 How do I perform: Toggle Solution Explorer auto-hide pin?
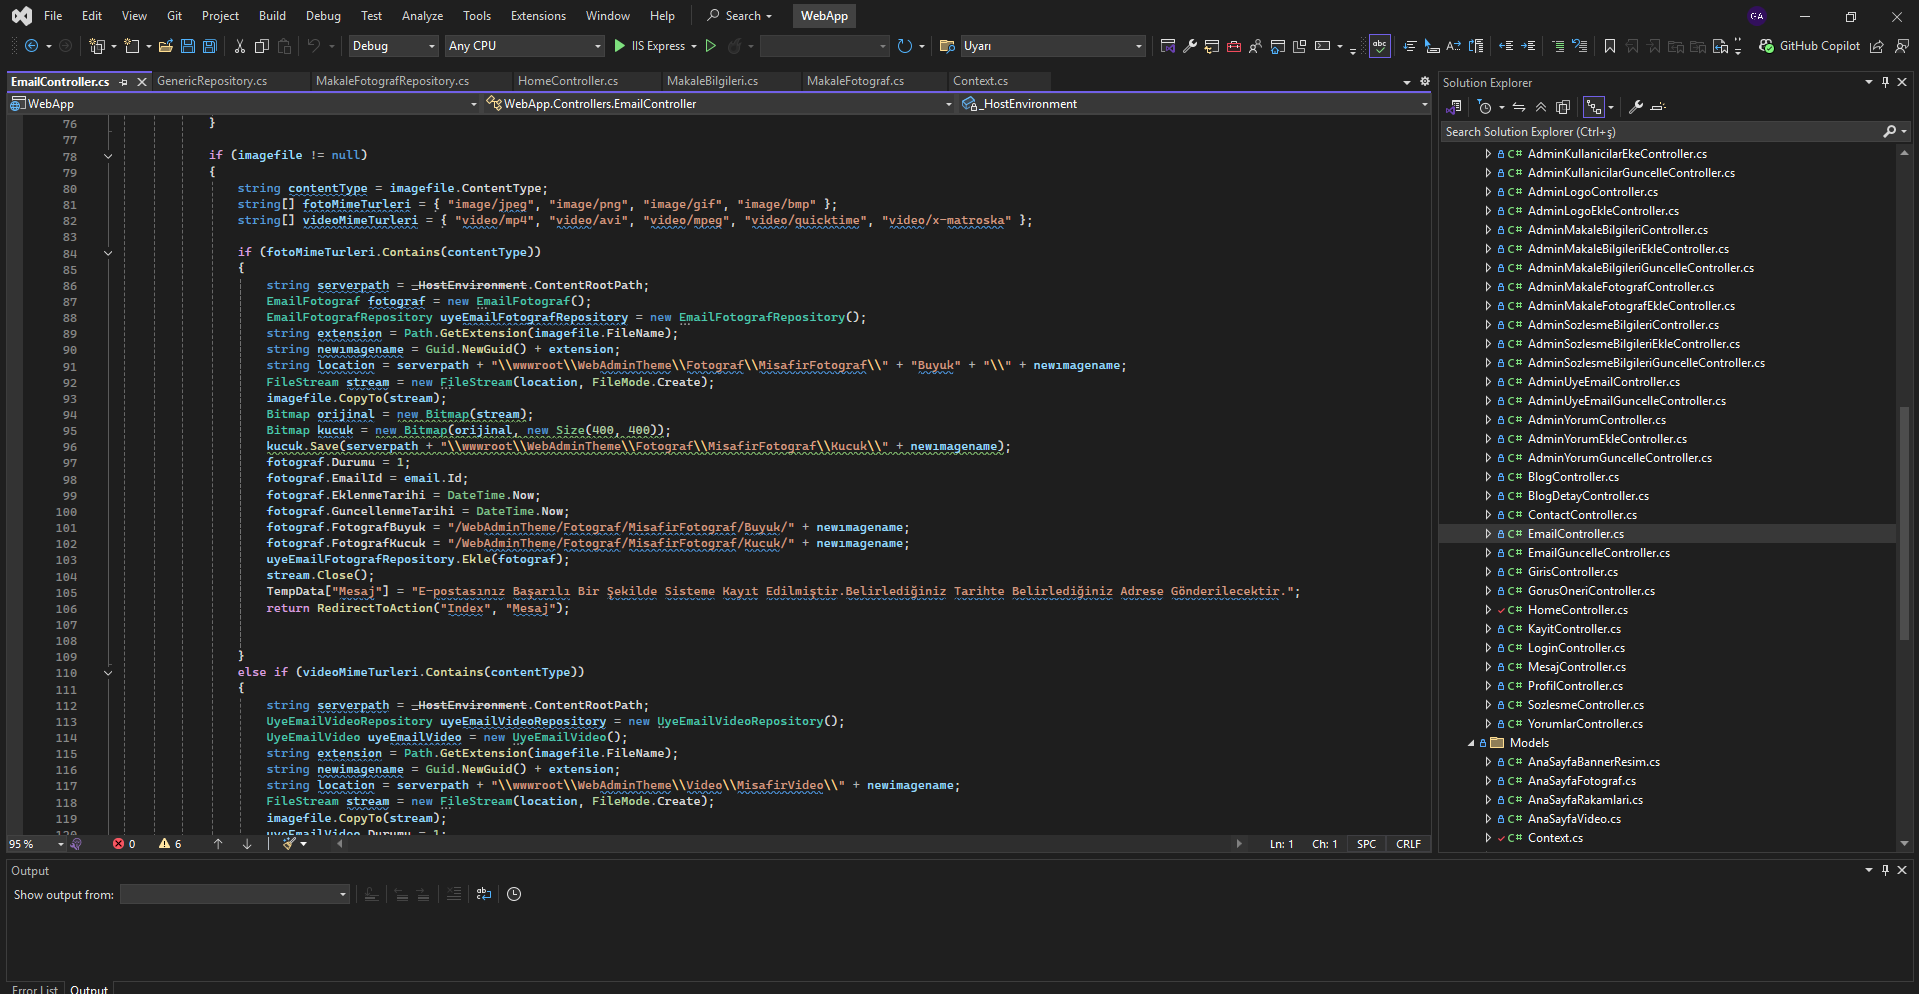click(x=1885, y=83)
